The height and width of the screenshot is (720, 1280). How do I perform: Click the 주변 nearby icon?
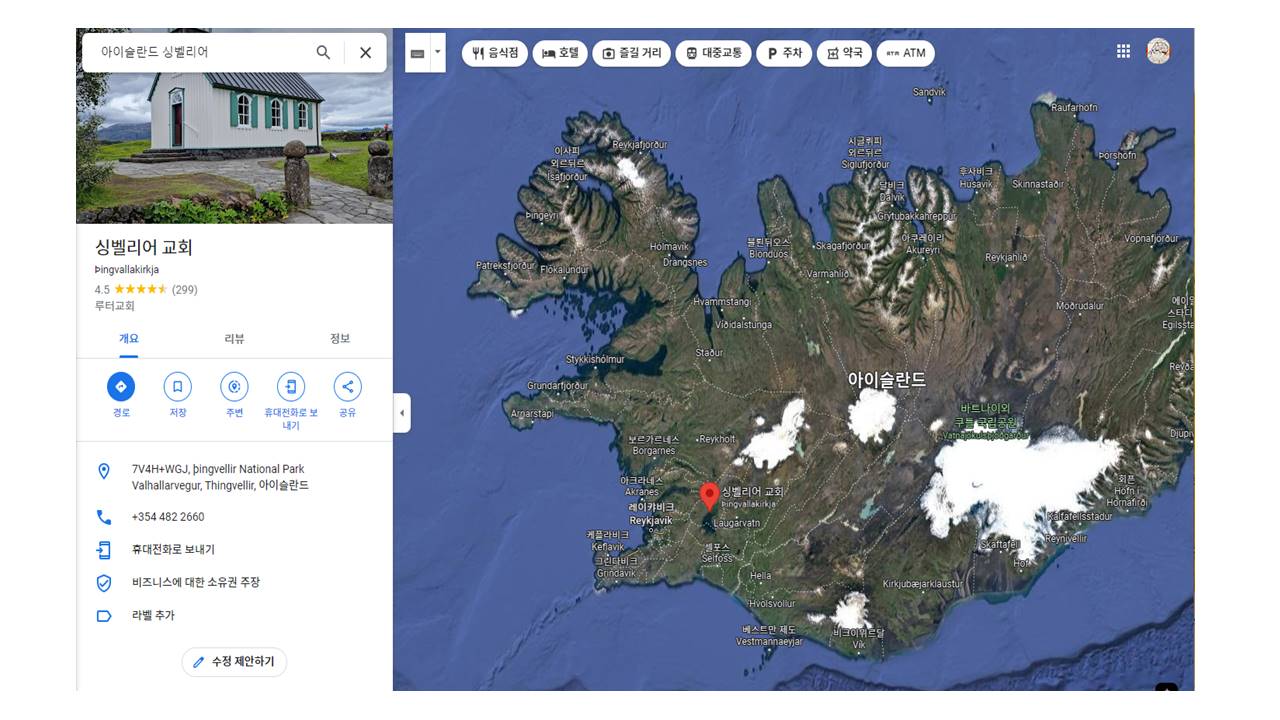[x=234, y=387]
